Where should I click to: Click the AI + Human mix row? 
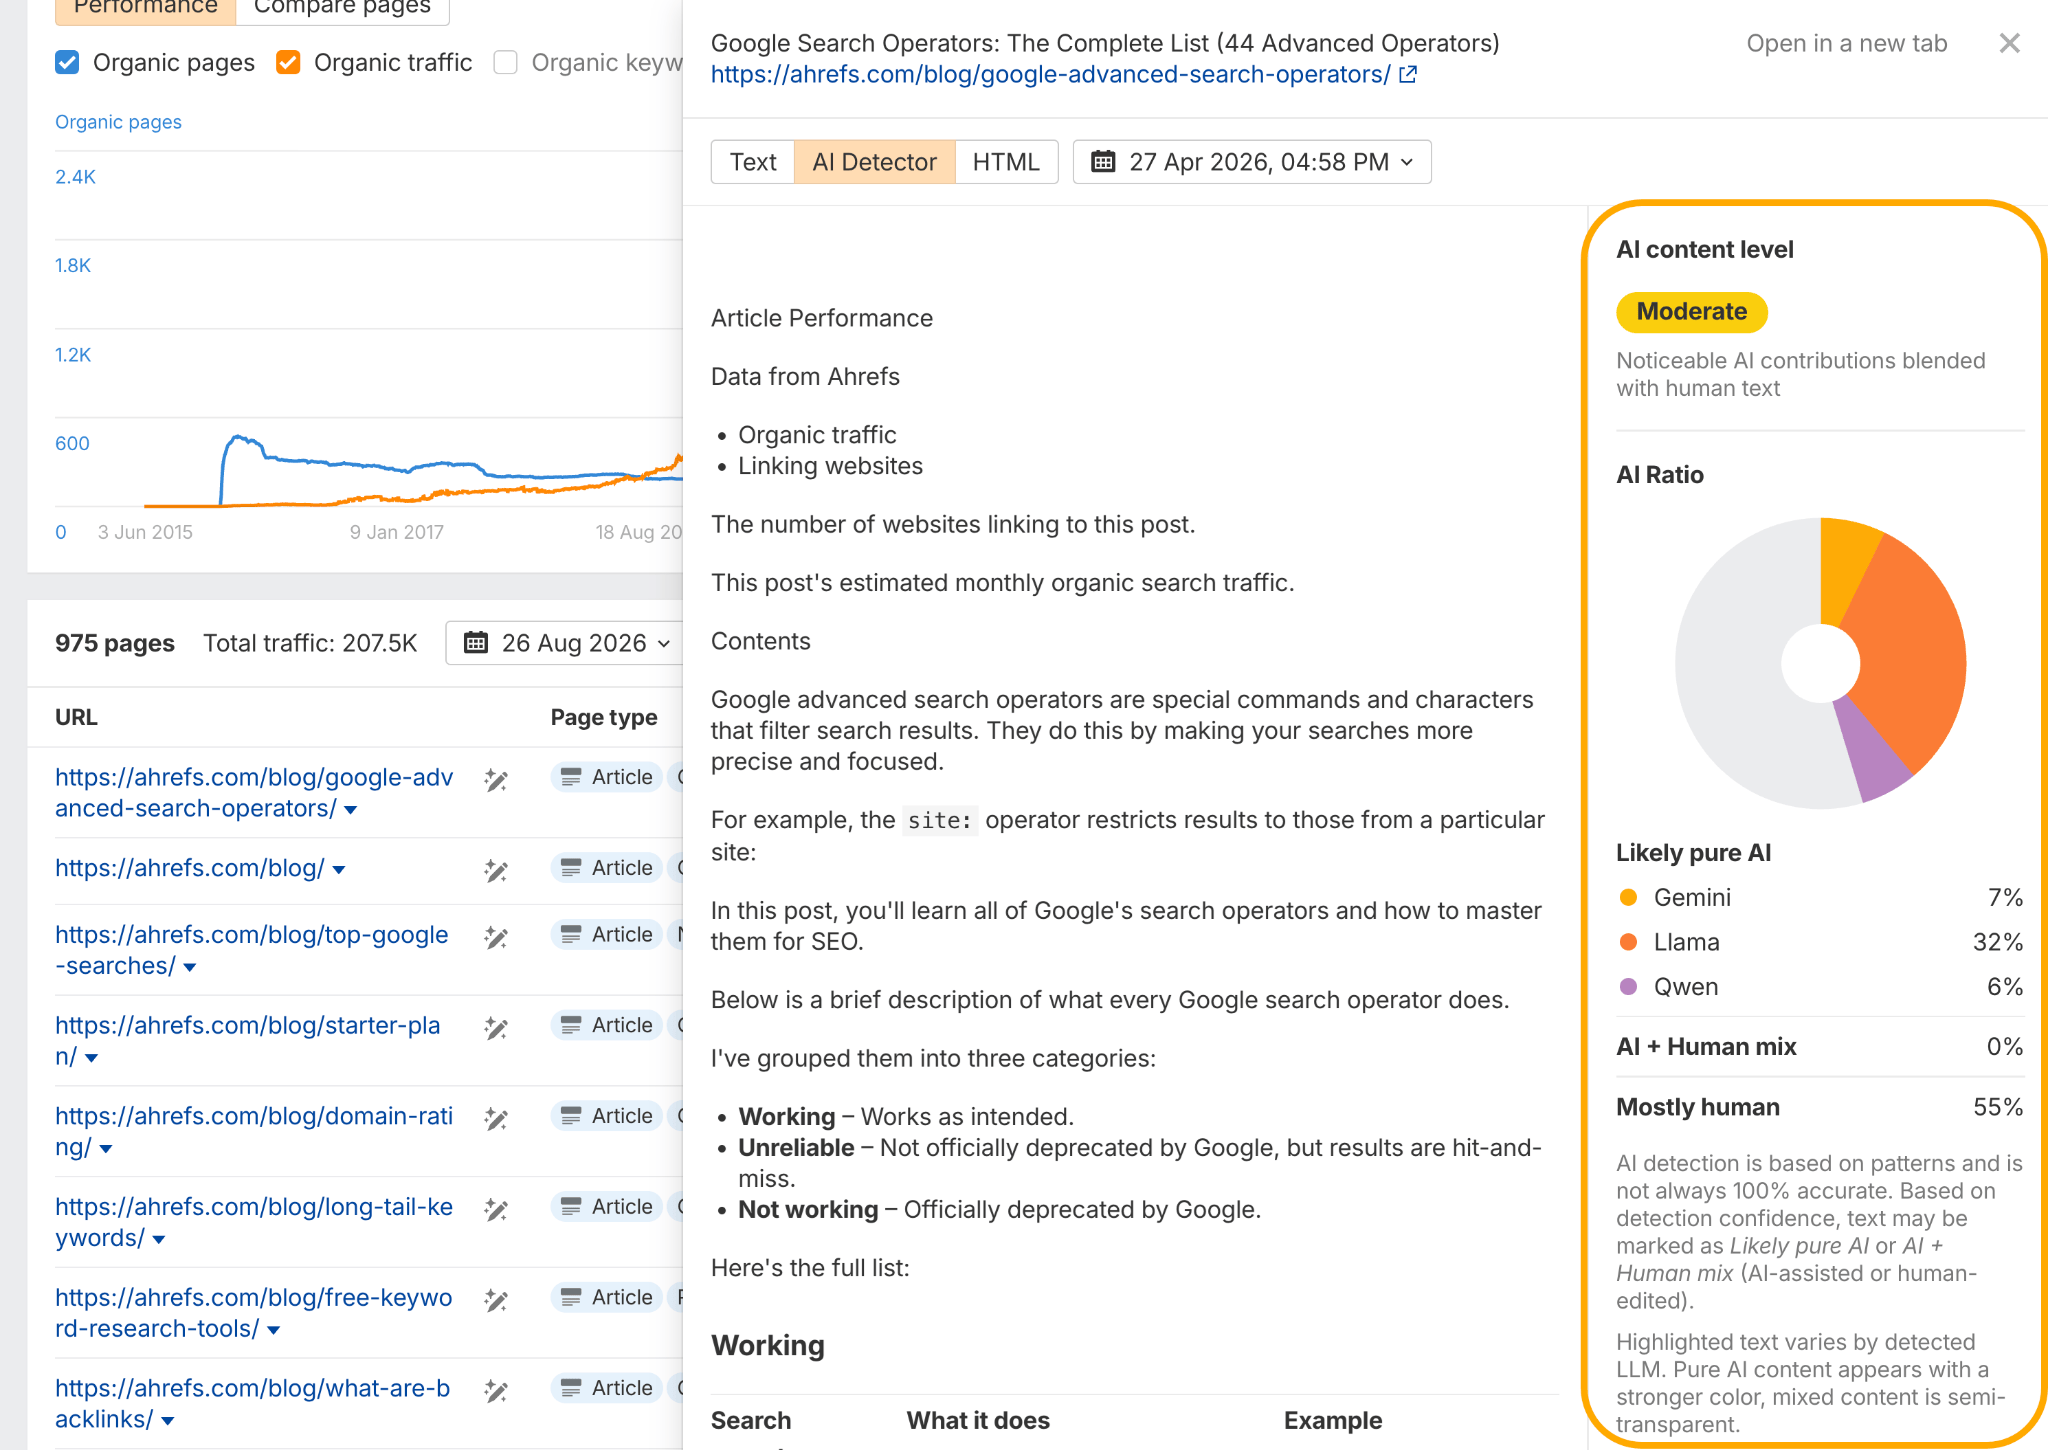pyautogui.click(x=1820, y=1047)
